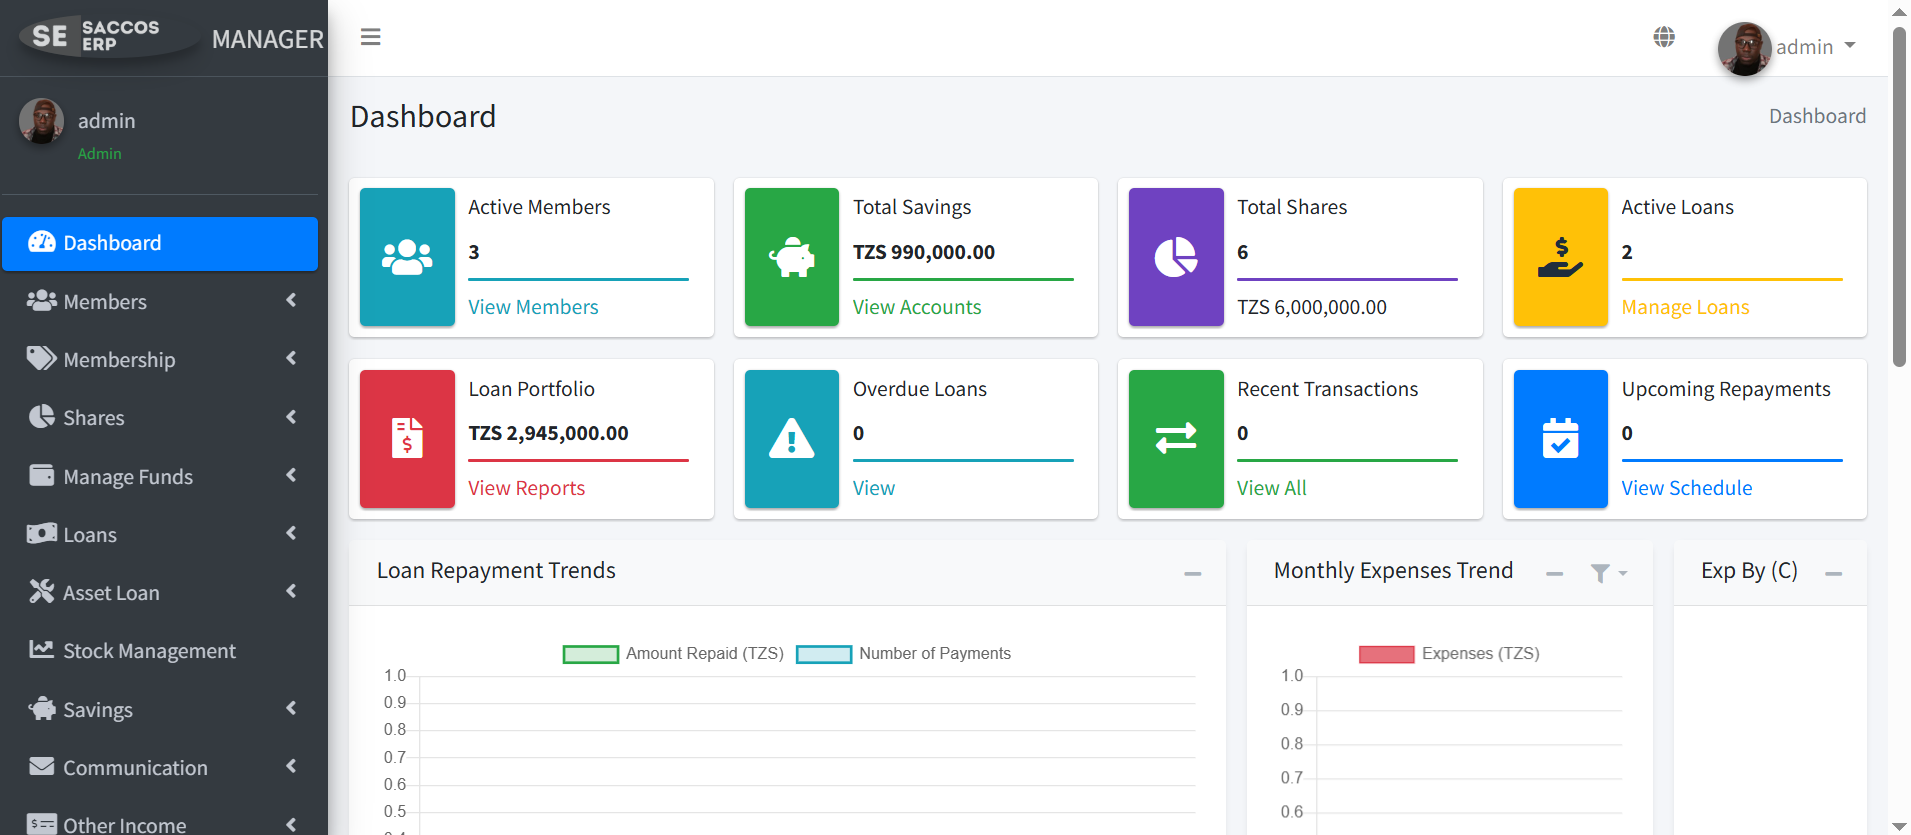1911x835 pixels.
Task: Click the page vertical scrollbar
Action: (x=1899, y=200)
